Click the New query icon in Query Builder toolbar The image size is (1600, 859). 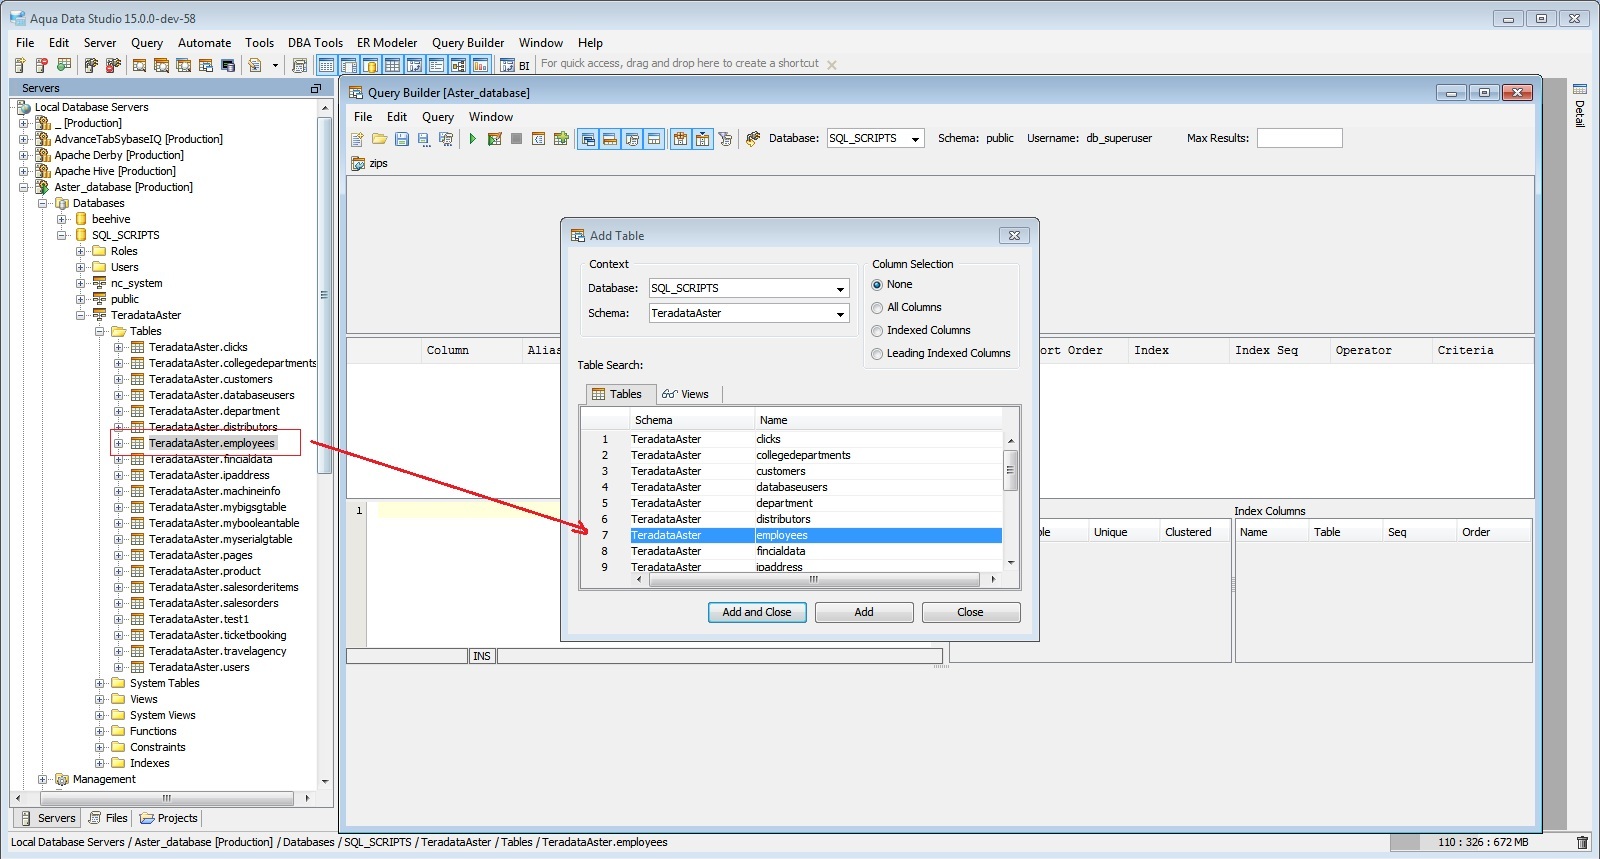point(357,139)
